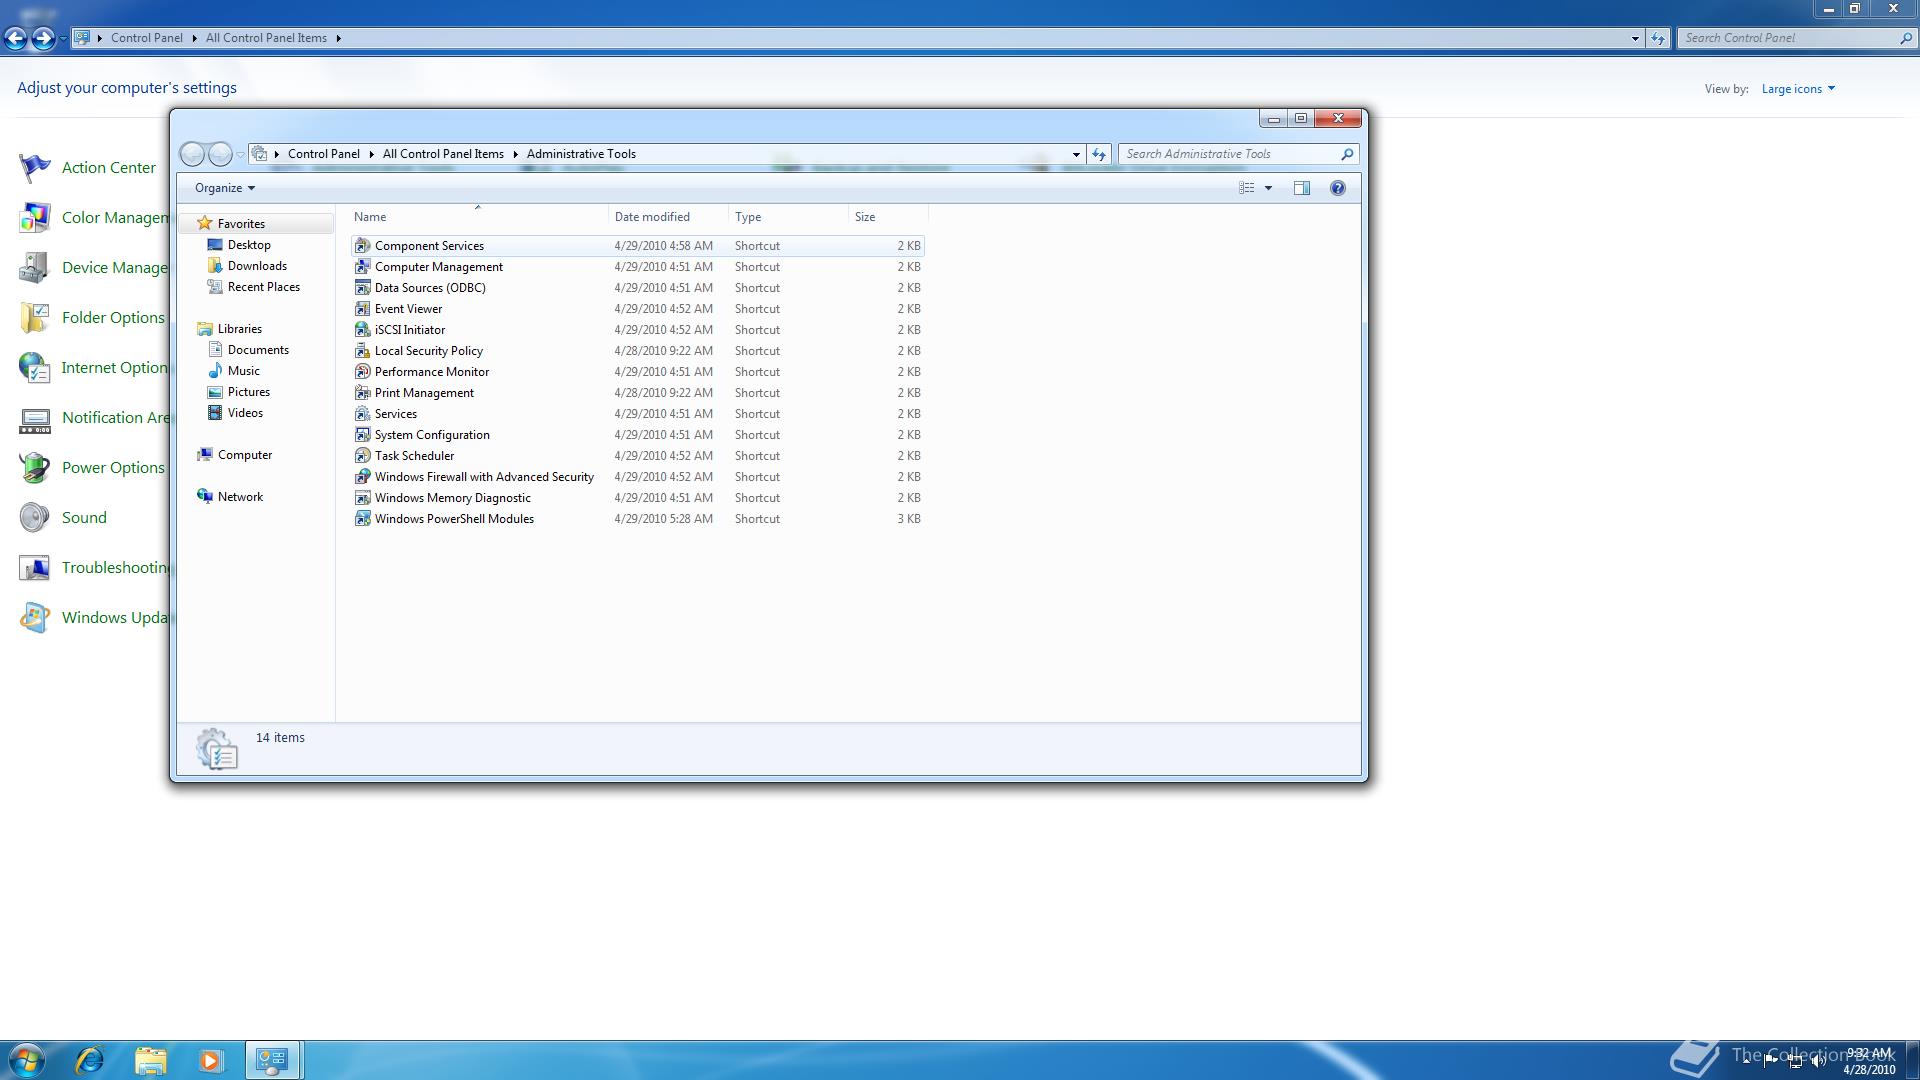This screenshot has width=1920, height=1080.
Task: Open Desktop under Favorites
Action: 249,245
